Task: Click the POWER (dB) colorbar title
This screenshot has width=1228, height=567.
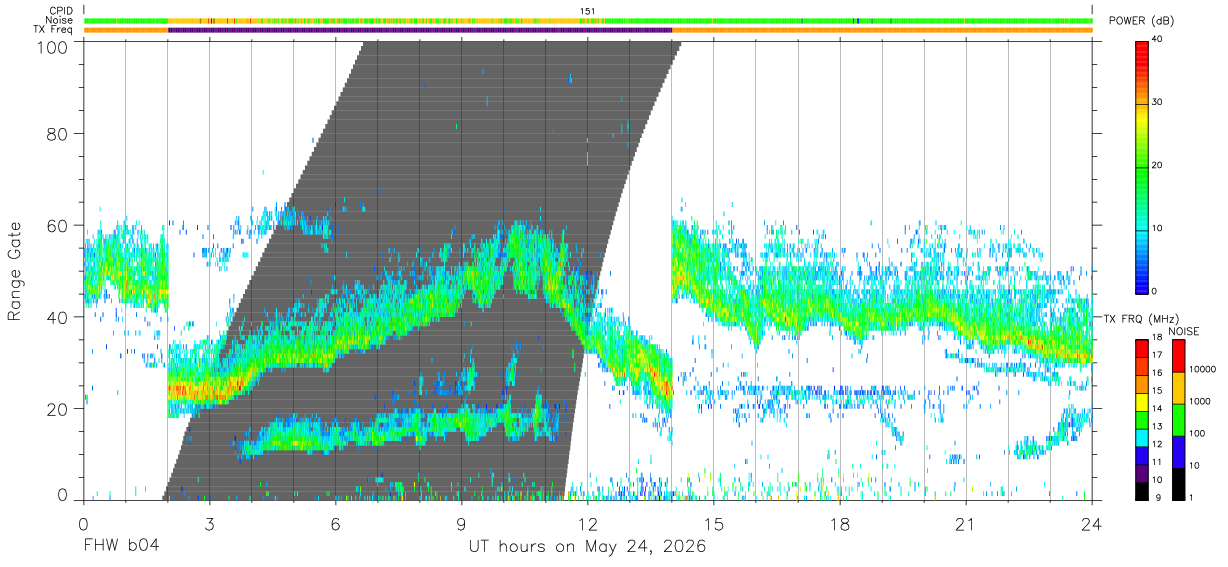Action: [1142, 21]
